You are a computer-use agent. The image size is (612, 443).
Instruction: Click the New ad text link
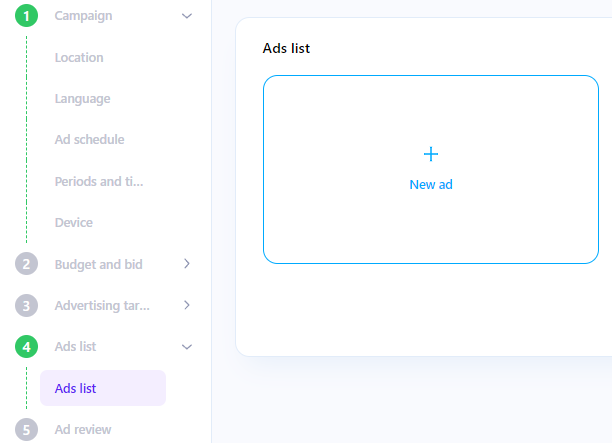(431, 184)
